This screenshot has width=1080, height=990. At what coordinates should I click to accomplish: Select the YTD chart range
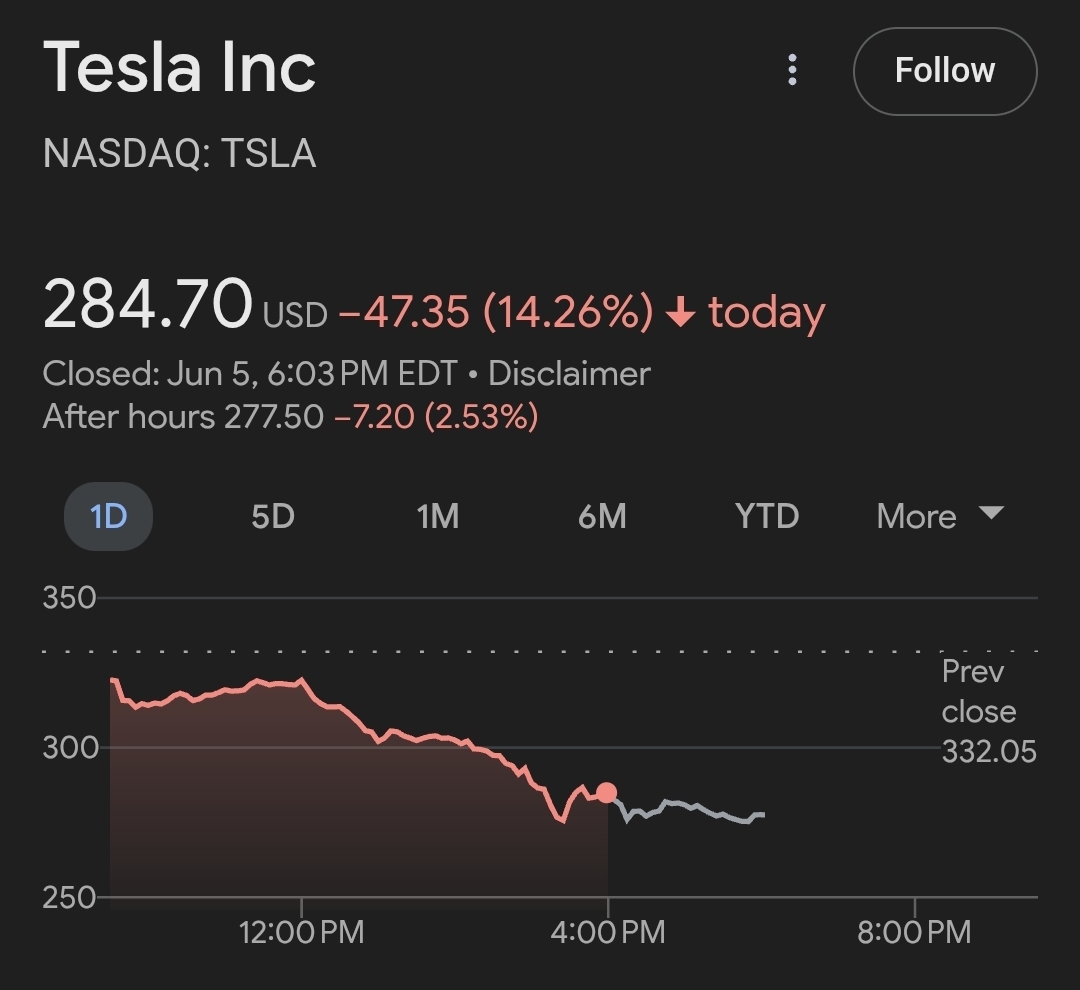767,516
